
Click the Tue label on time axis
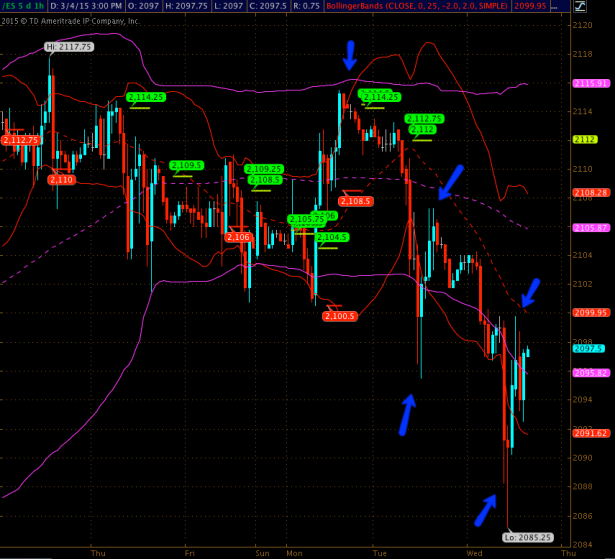point(379,551)
